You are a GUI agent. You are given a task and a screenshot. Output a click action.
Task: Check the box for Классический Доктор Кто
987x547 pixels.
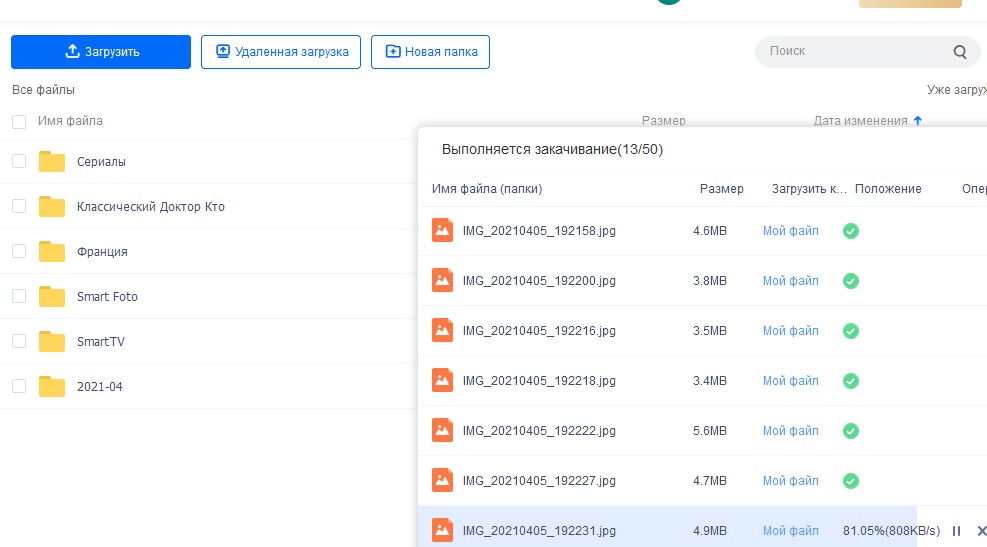19,206
